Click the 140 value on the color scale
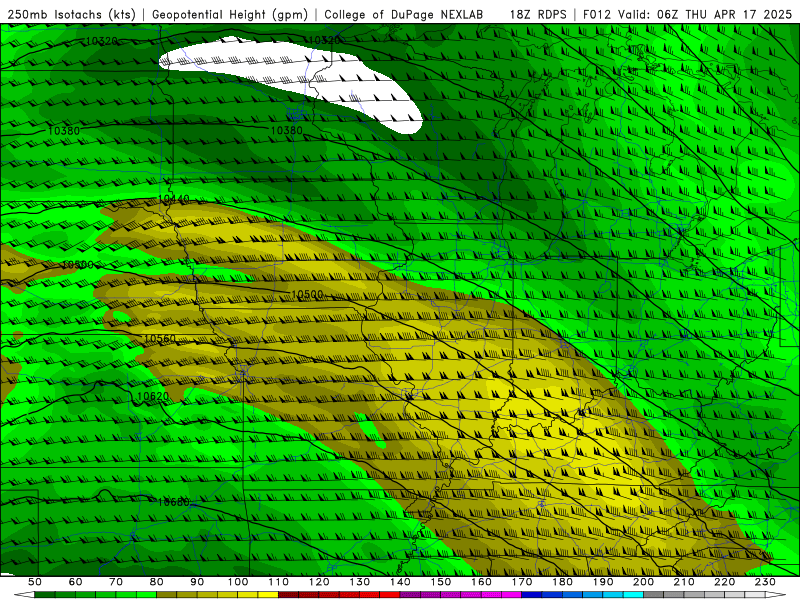This screenshot has height=600, width=800. (x=401, y=582)
